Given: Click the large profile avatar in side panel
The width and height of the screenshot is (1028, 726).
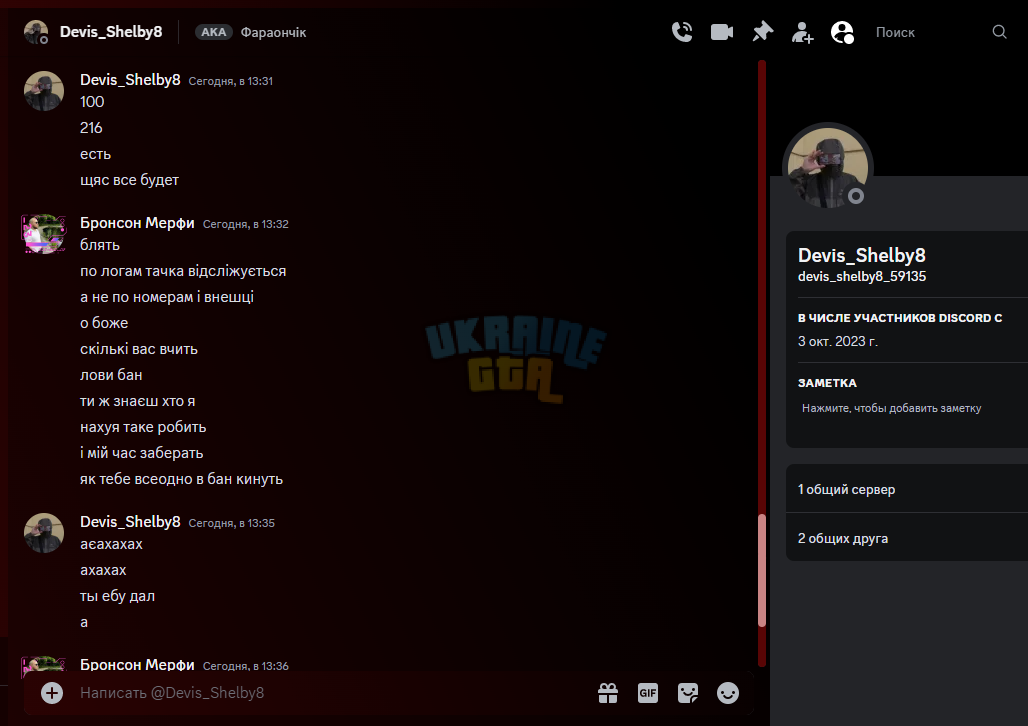Looking at the screenshot, I should (828, 168).
